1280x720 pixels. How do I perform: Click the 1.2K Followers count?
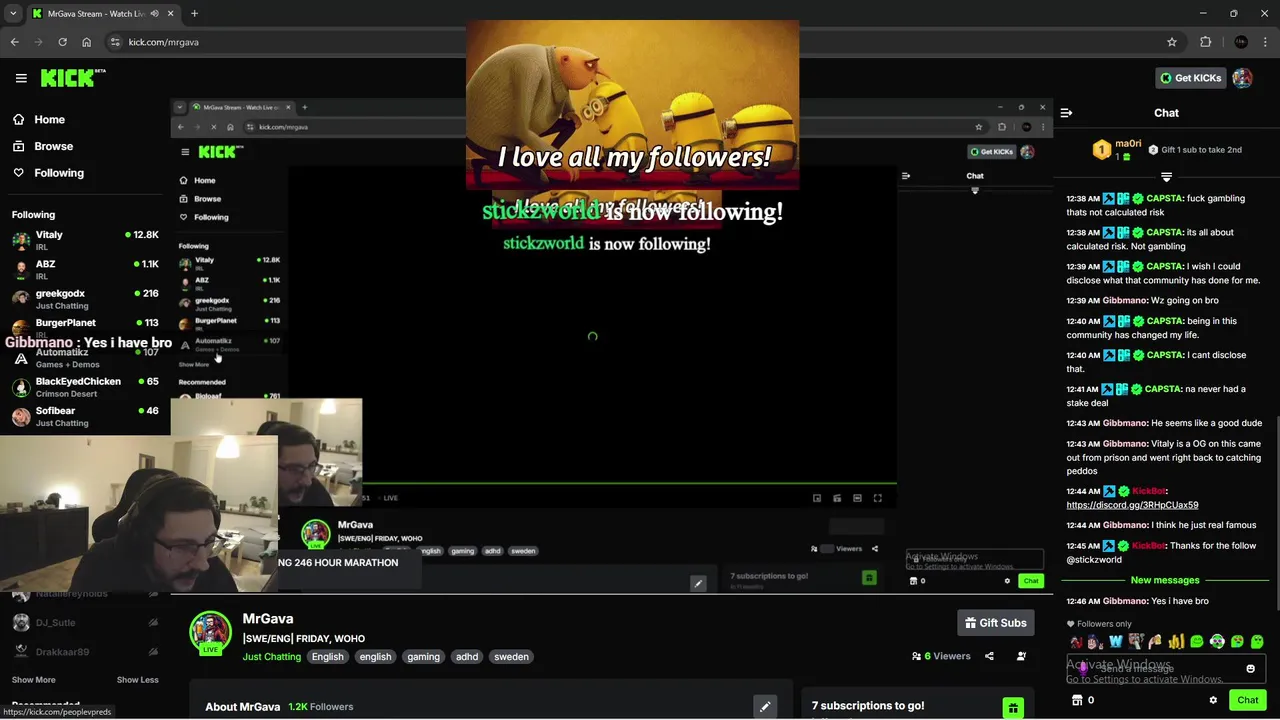321,707
